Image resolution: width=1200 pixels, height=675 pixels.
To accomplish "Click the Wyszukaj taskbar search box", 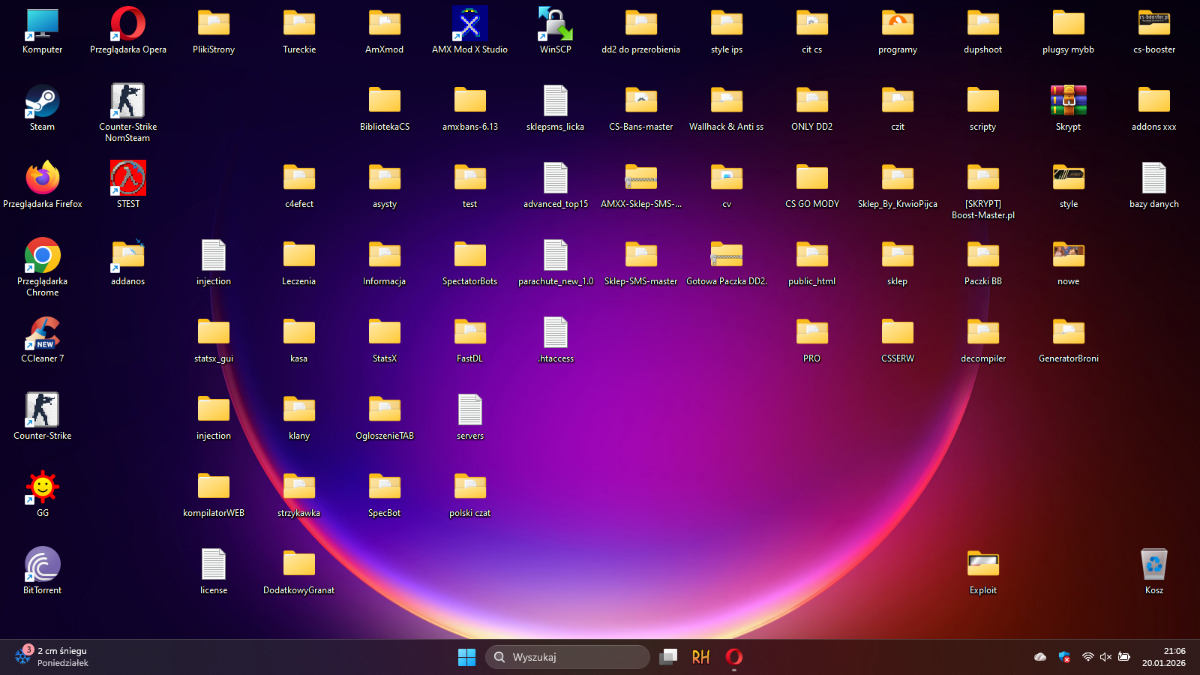I will [567, 657].
